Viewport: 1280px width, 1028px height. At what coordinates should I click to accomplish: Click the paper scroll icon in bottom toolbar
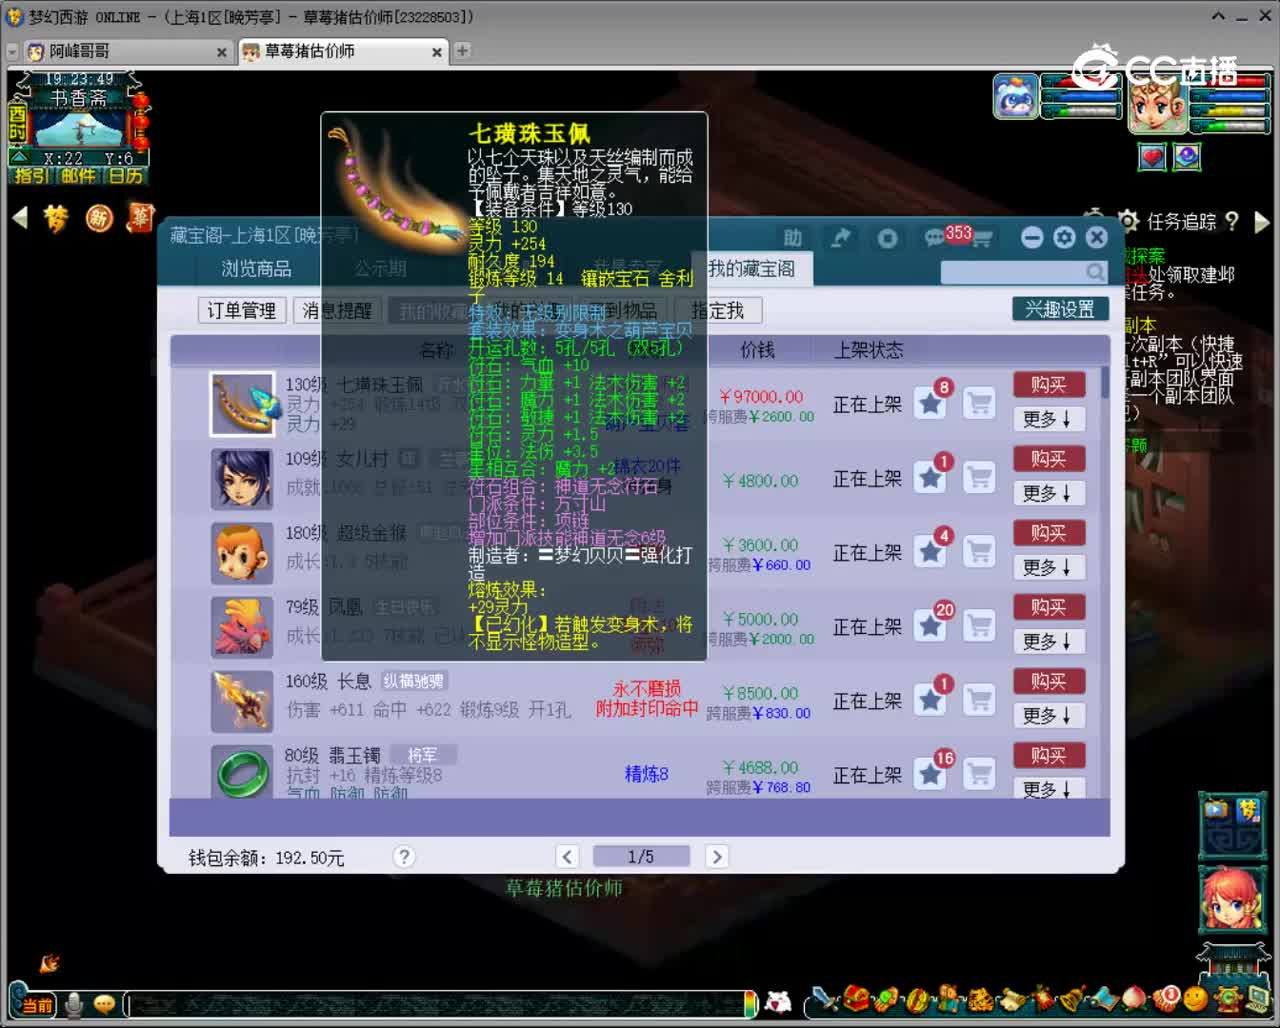point(1012,999)
